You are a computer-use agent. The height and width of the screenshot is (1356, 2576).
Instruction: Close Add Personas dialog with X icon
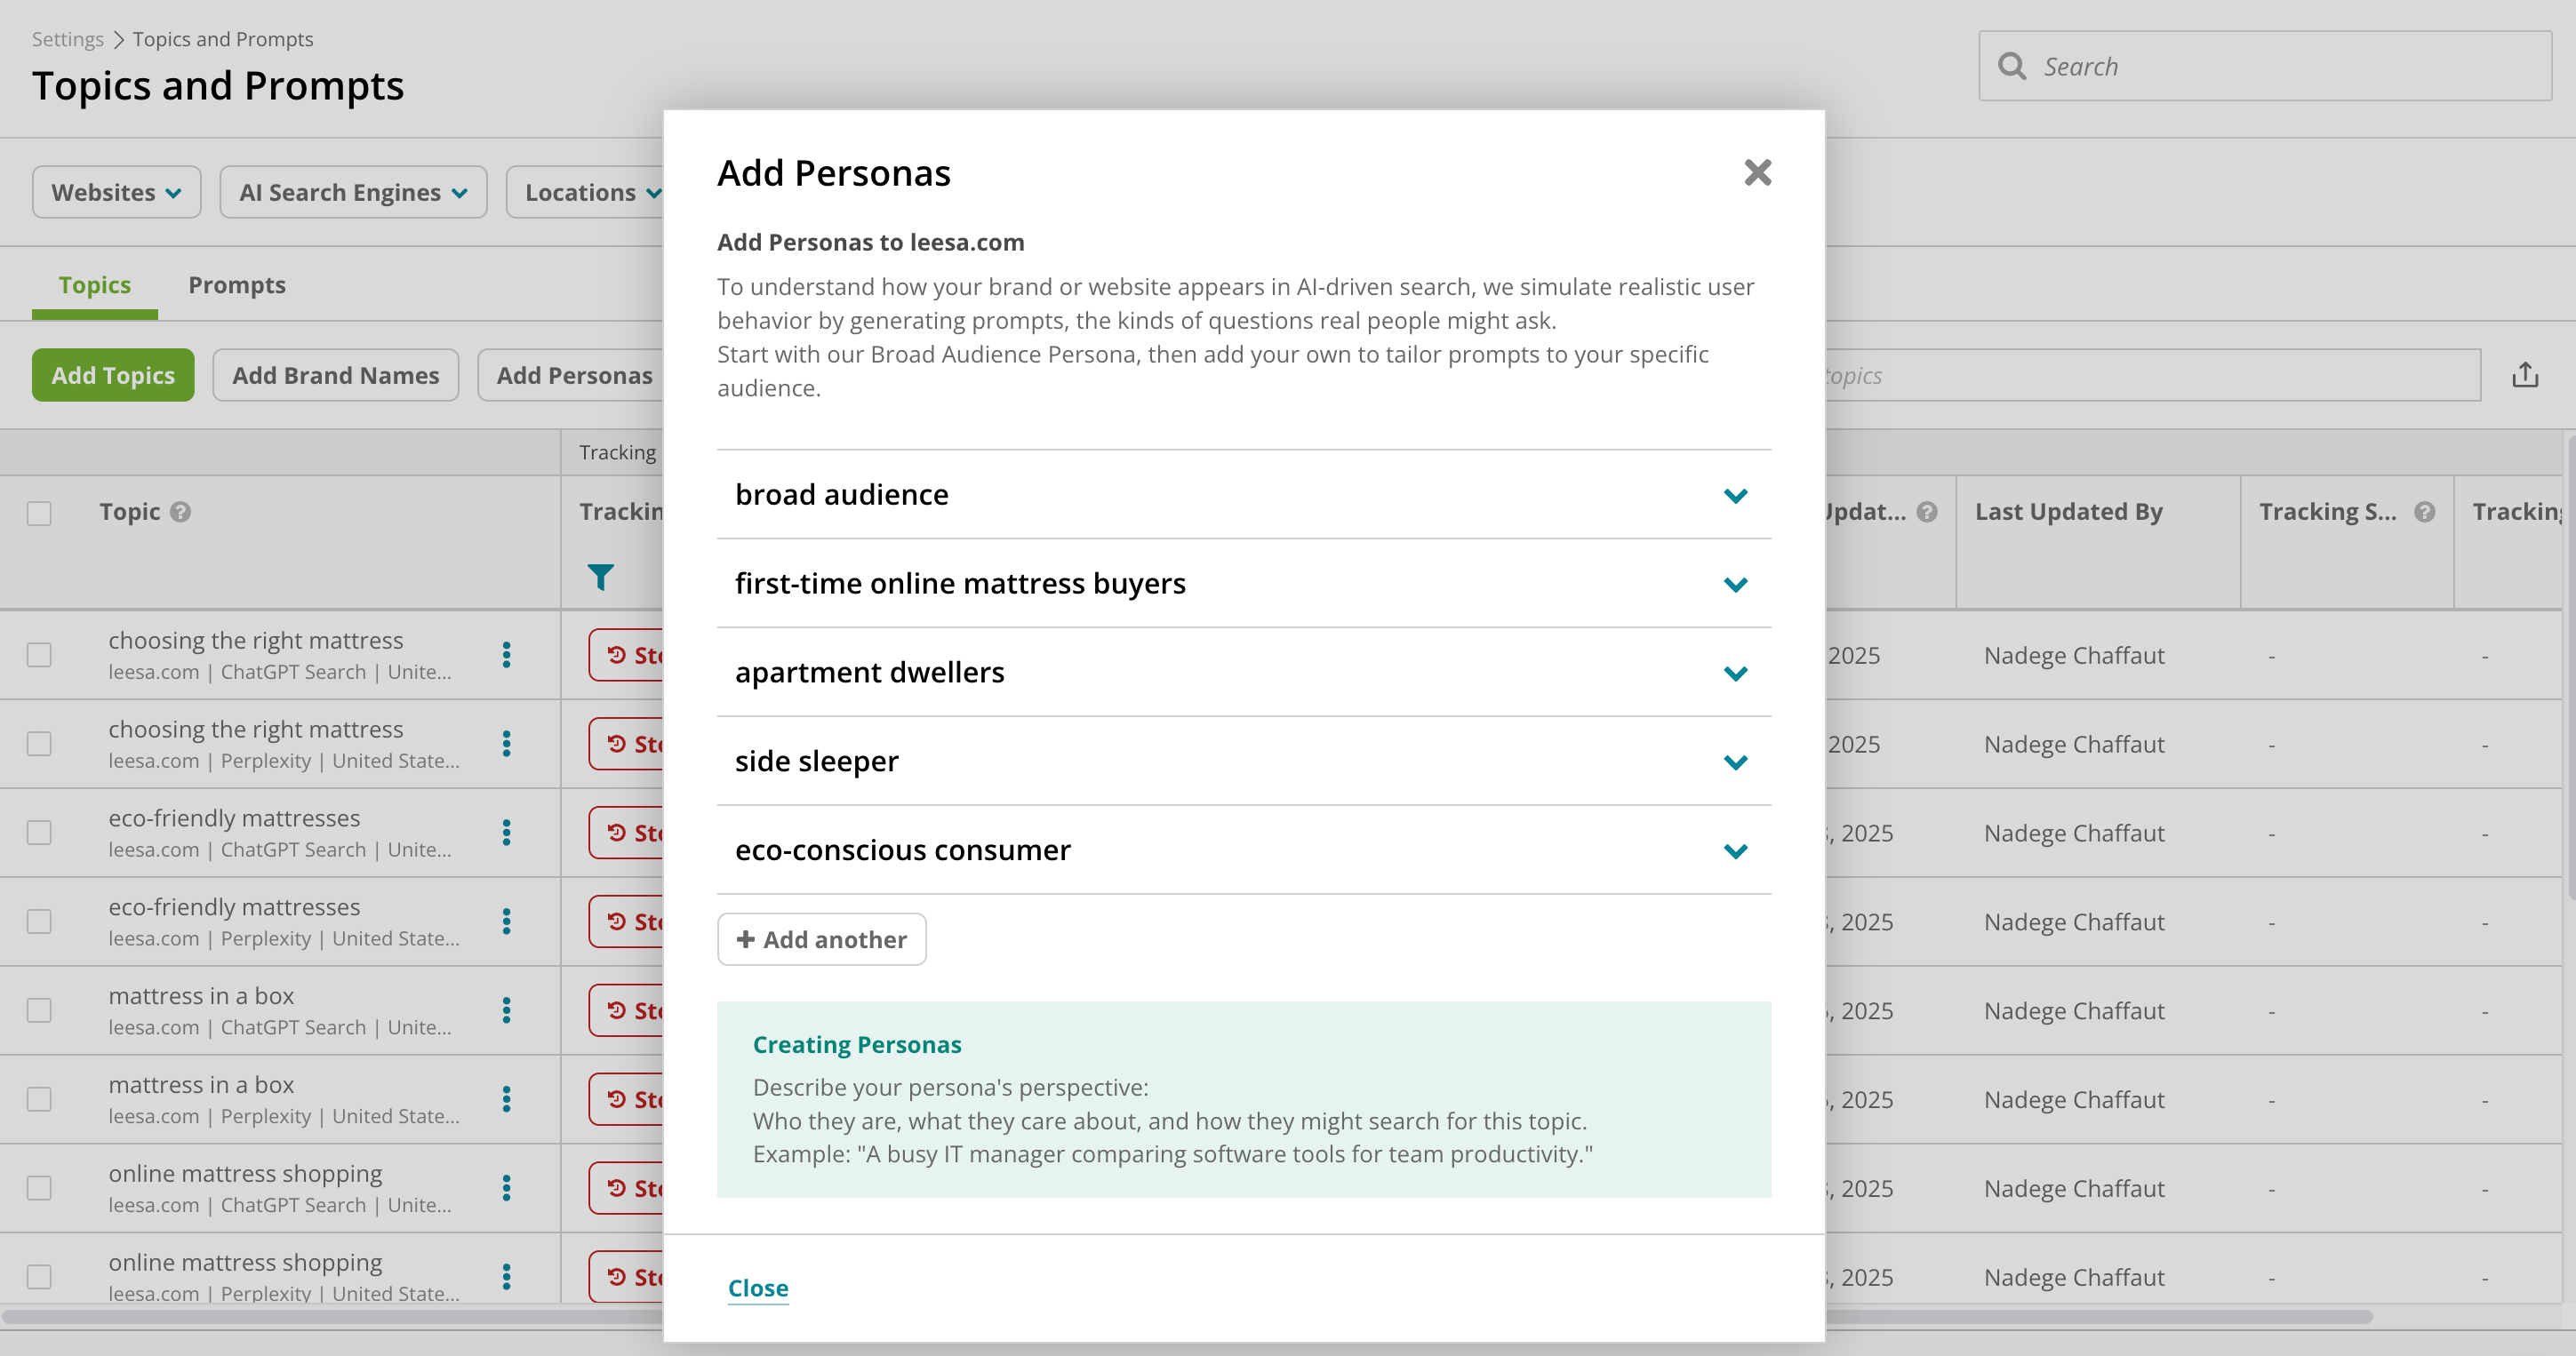pyautogui.click(x=1757, y=173)
